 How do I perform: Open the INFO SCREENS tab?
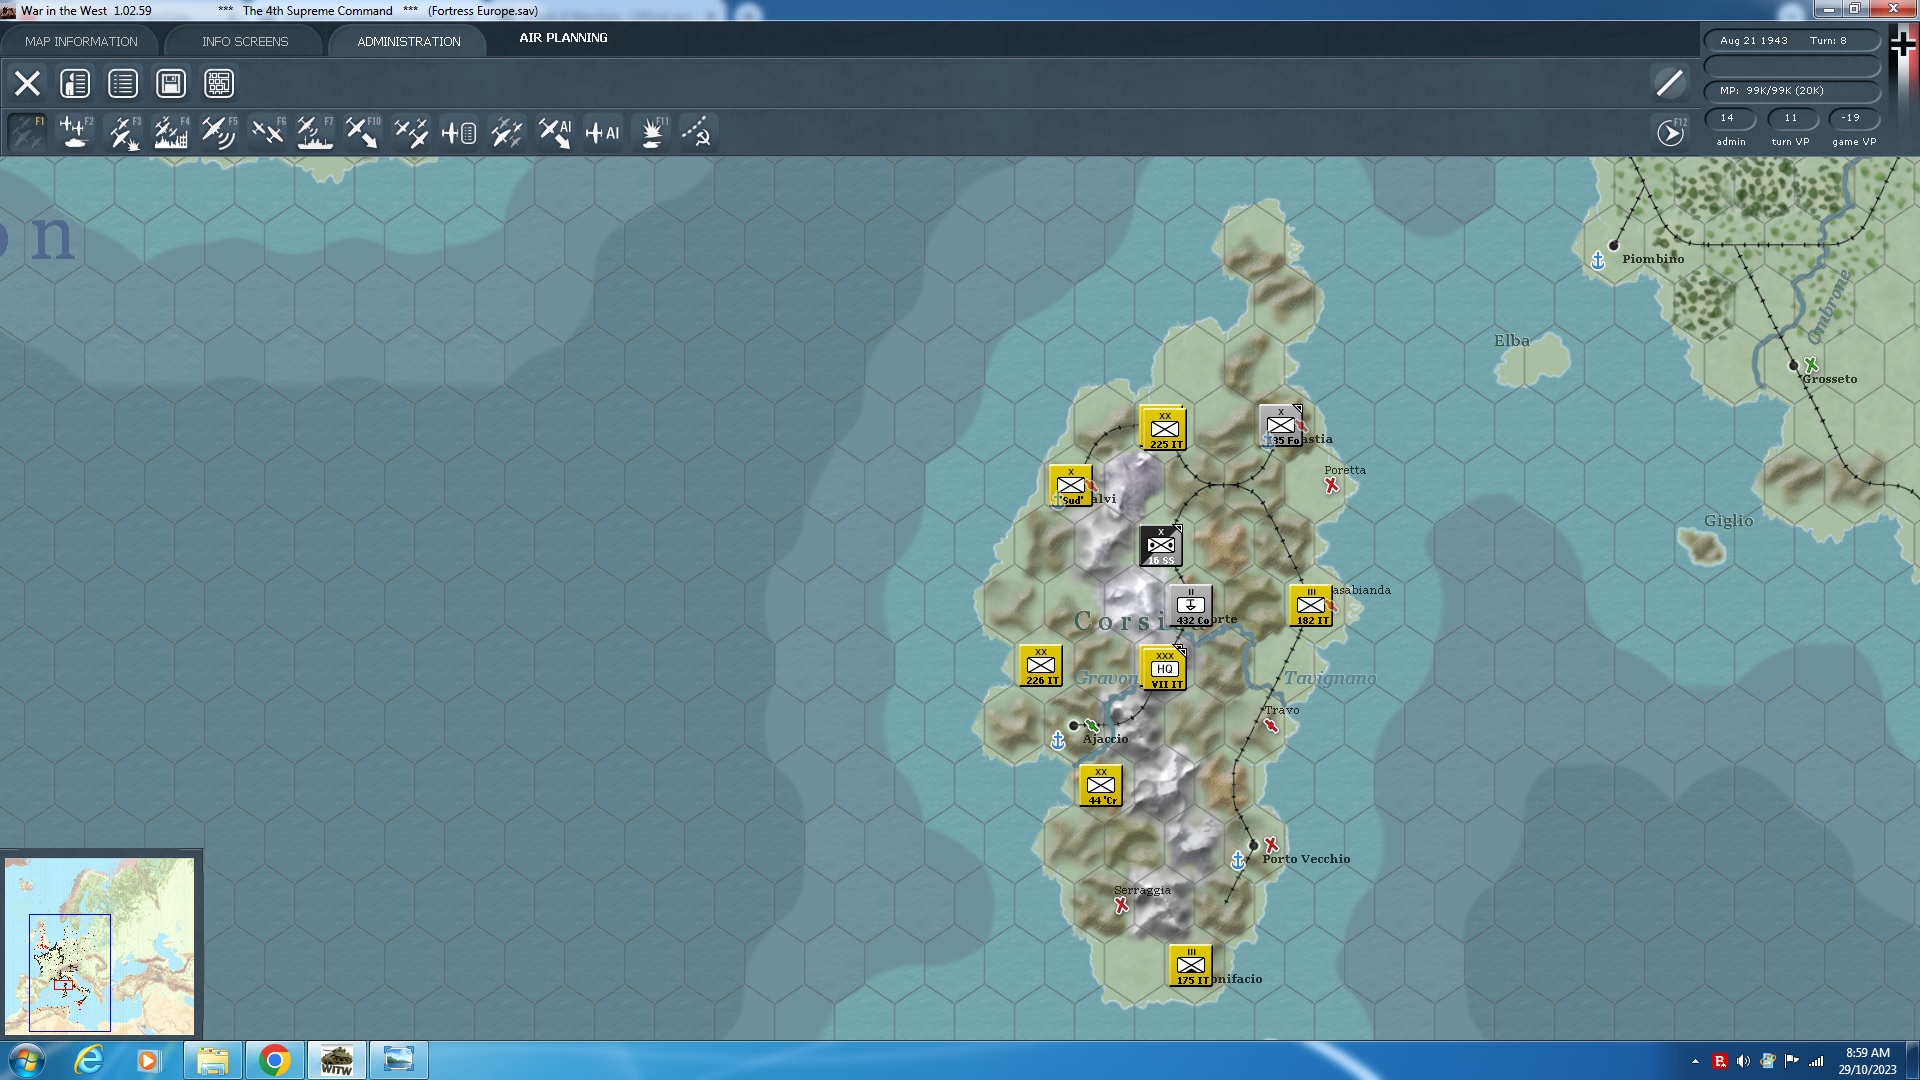tap(244, 41)
